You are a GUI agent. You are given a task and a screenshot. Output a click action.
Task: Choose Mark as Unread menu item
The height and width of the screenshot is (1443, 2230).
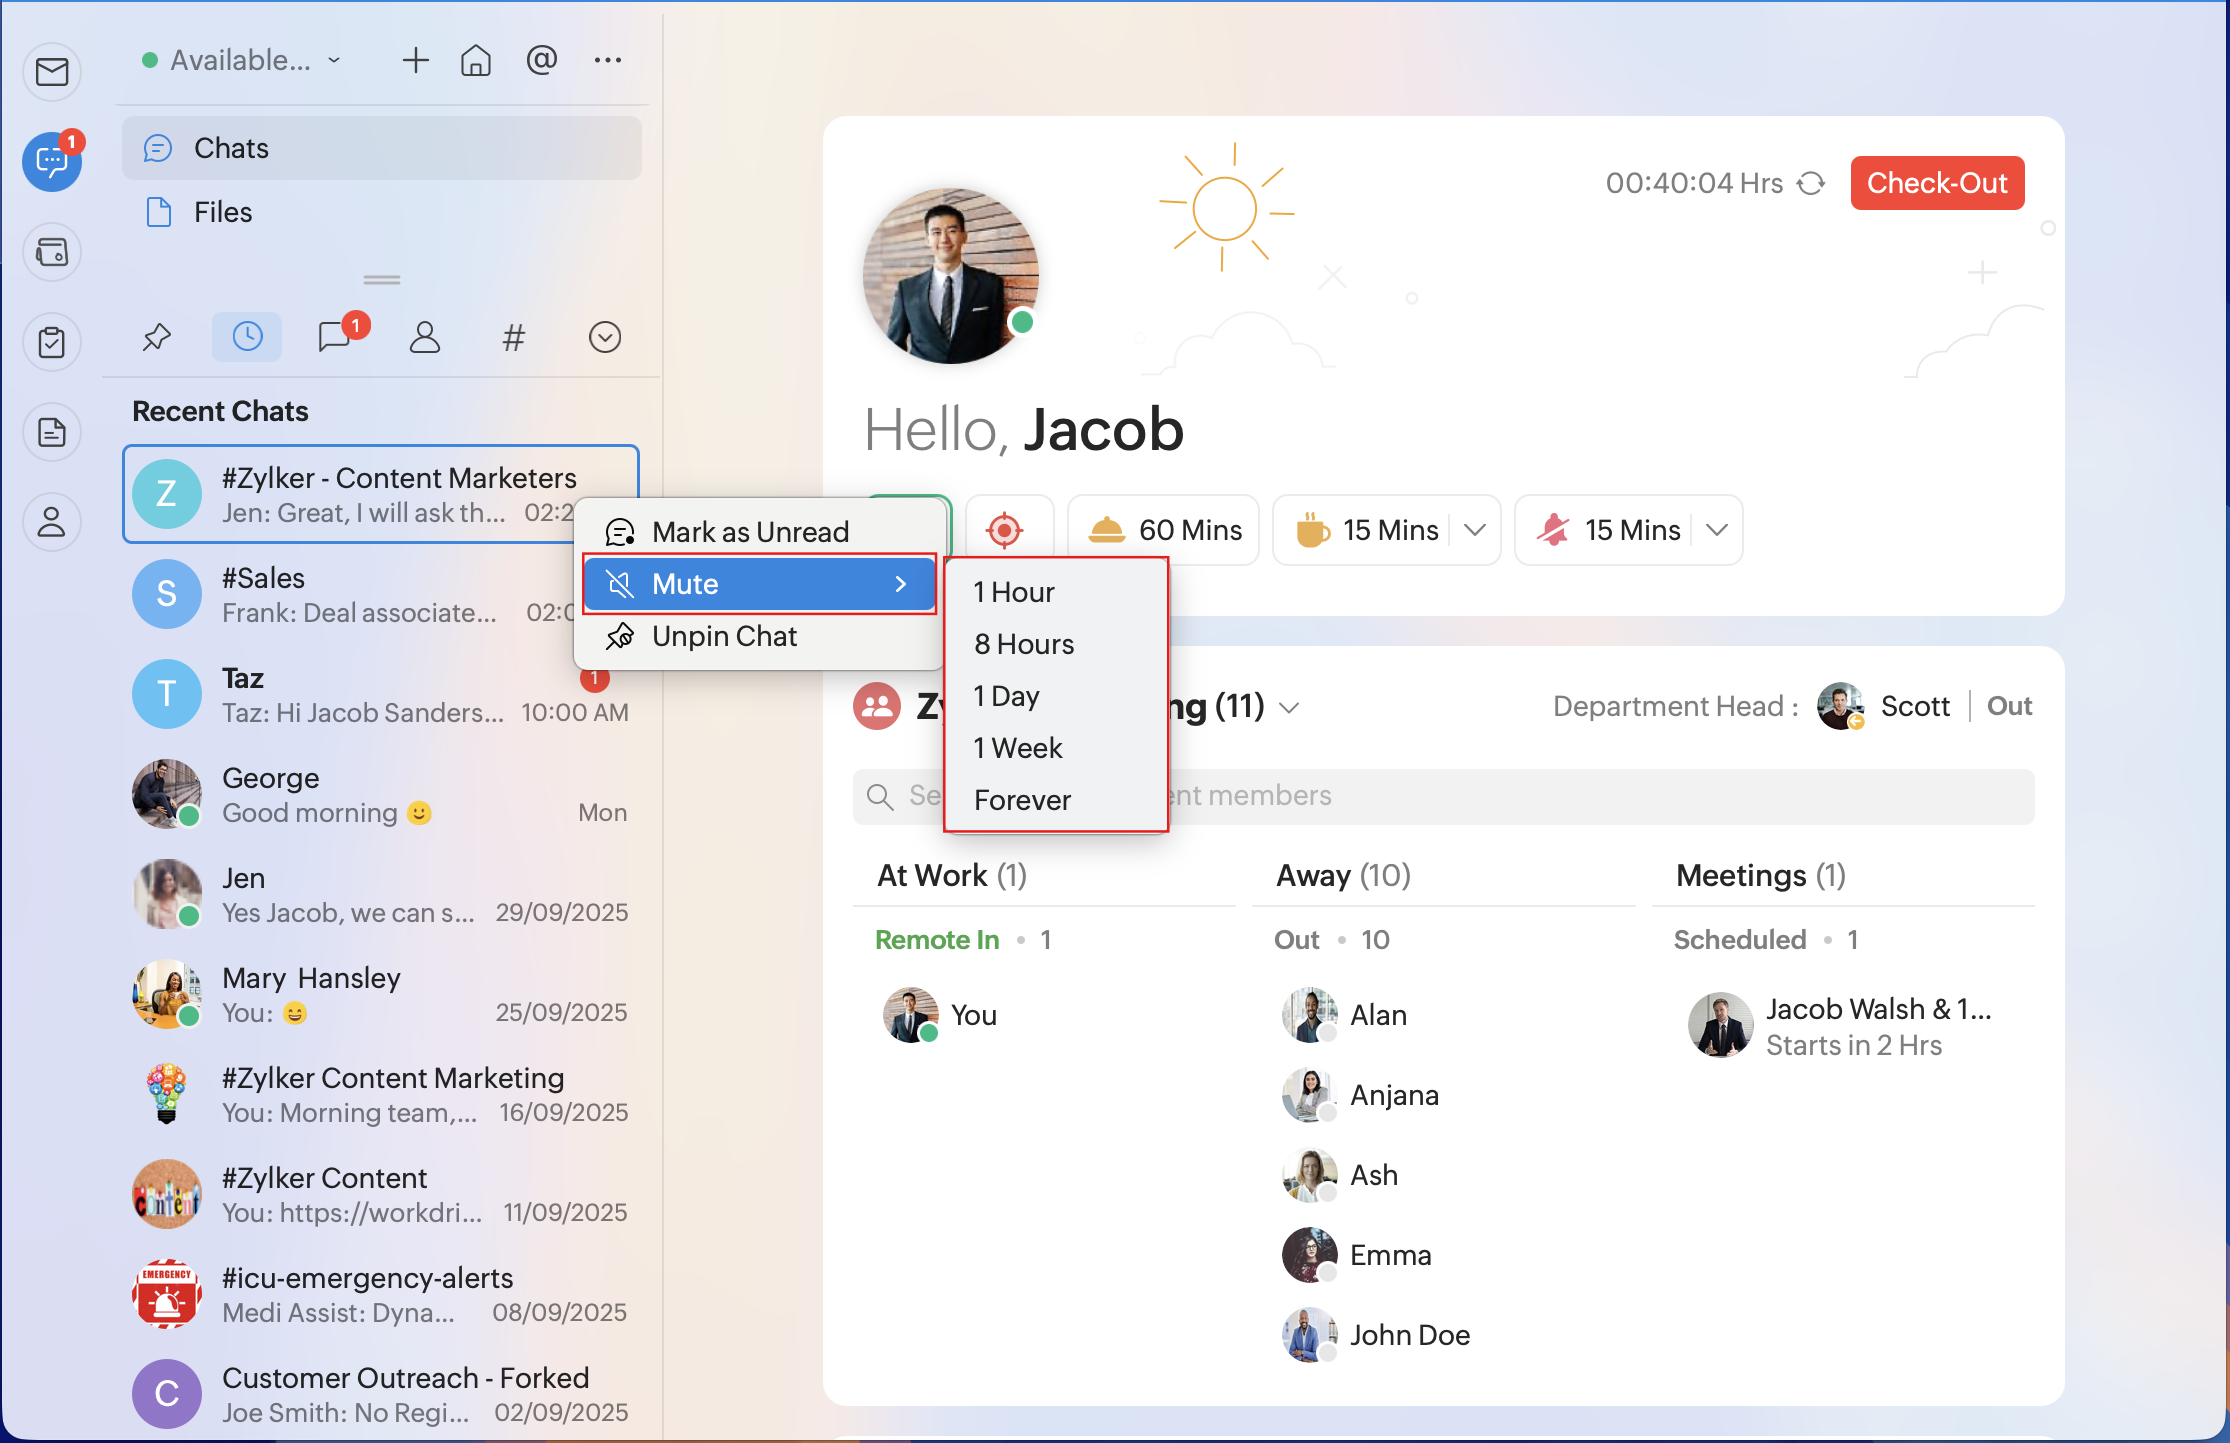pos(749,532)
